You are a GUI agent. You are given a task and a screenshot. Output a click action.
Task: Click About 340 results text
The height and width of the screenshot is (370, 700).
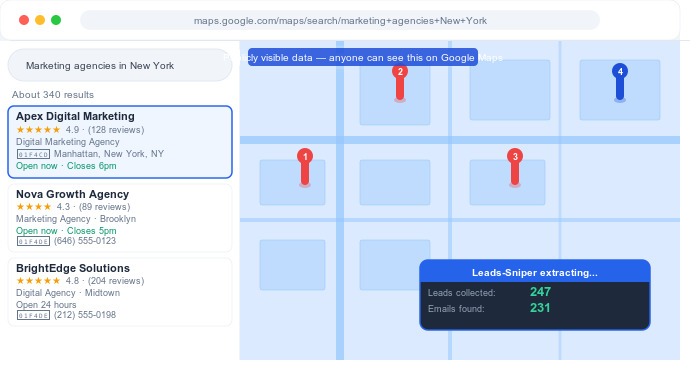pyautogui.click(x=53, y=95)
